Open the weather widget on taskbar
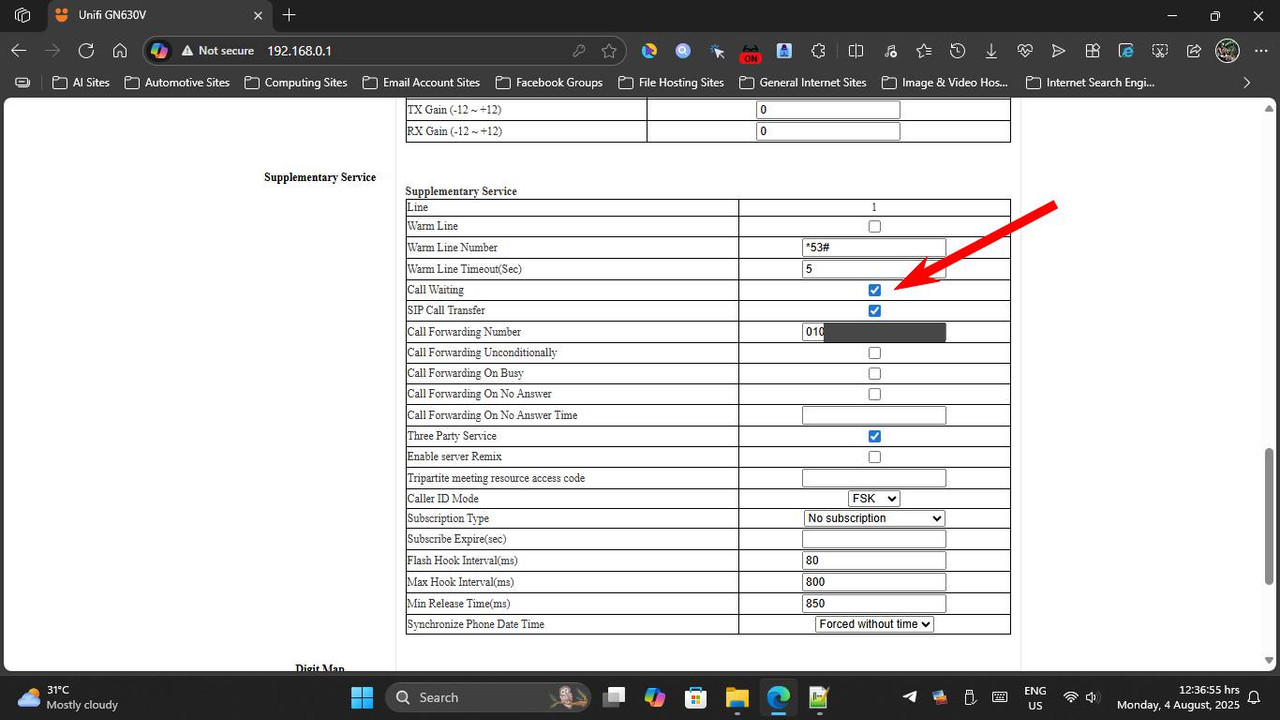1280x720 pixels. tap(68, 697)
